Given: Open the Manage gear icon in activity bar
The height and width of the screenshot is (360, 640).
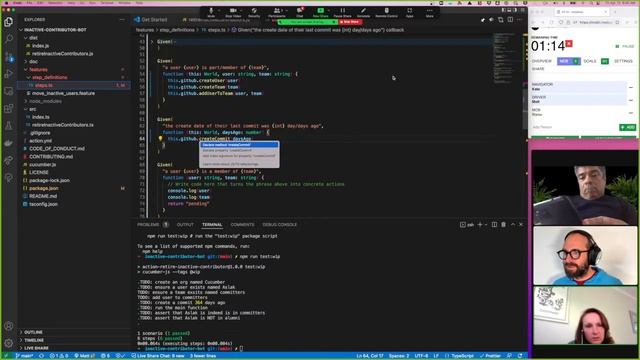Looking at the screenshot, I should pos(9,343).
